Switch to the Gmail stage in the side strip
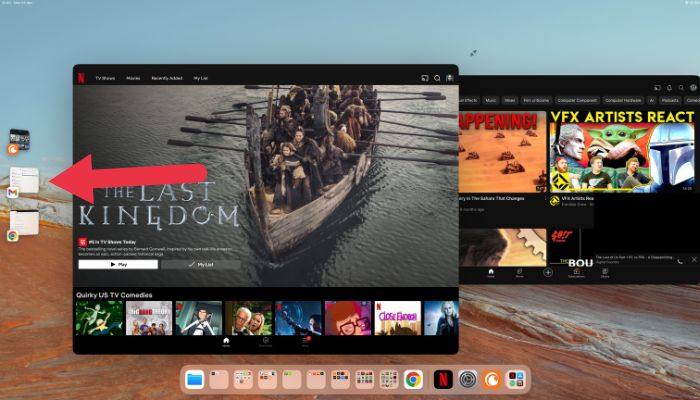Image resolution: width=700 pixels, height=400 pixels. pyautogui.click(x=23, y=183)
